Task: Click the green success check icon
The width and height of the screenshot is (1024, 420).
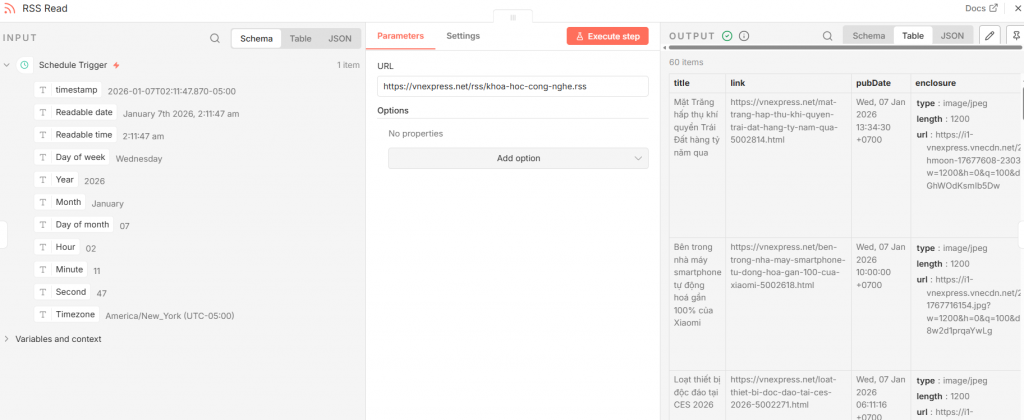Action: (x=727, y=36)
